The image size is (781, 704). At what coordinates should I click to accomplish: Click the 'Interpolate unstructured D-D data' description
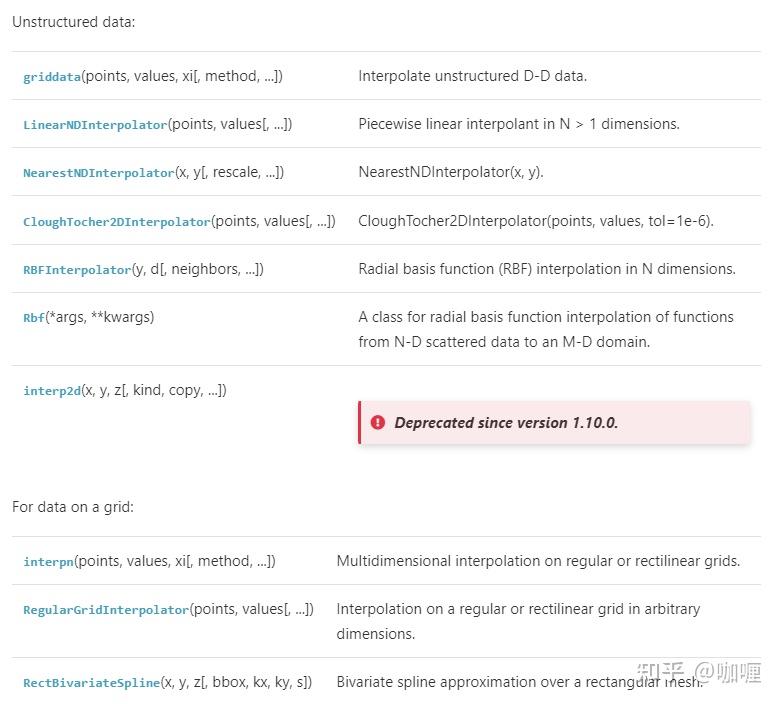point(472,76)
